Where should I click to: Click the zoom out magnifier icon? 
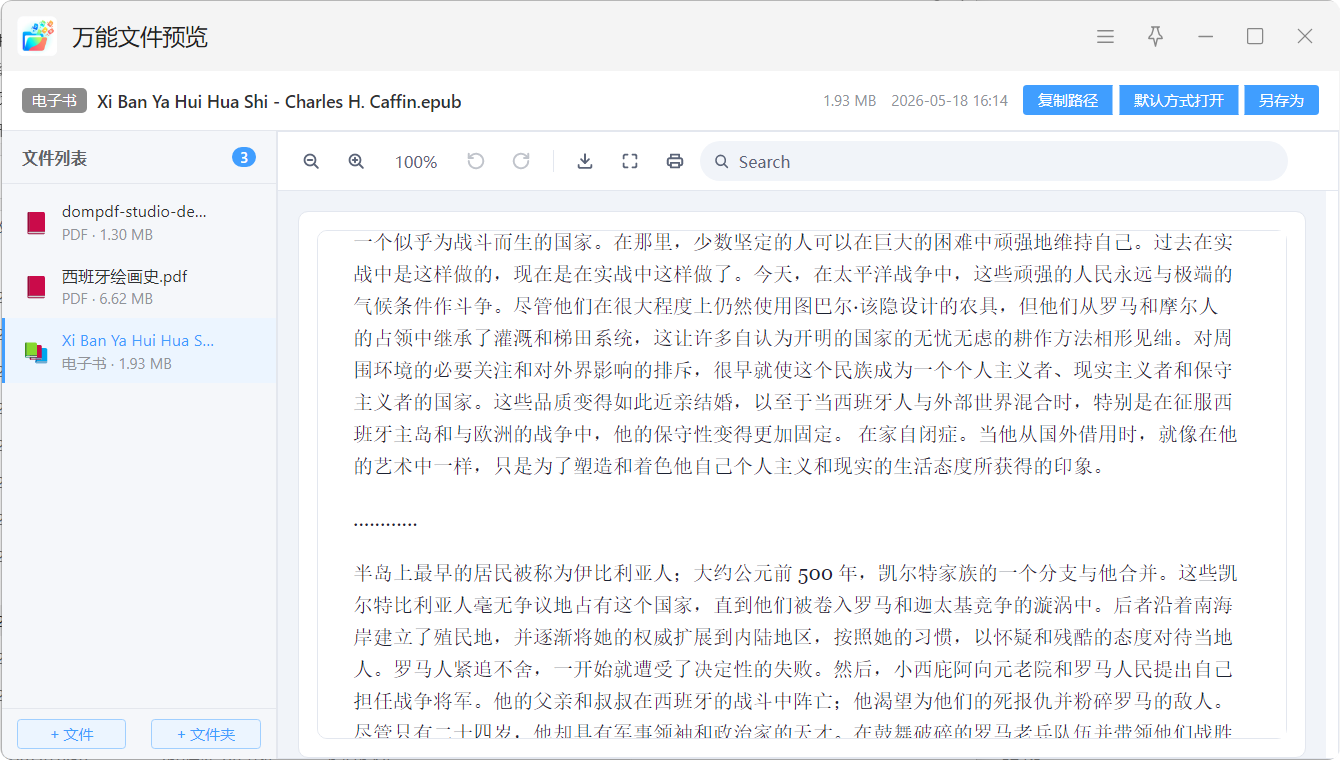(x=311, y=162)
